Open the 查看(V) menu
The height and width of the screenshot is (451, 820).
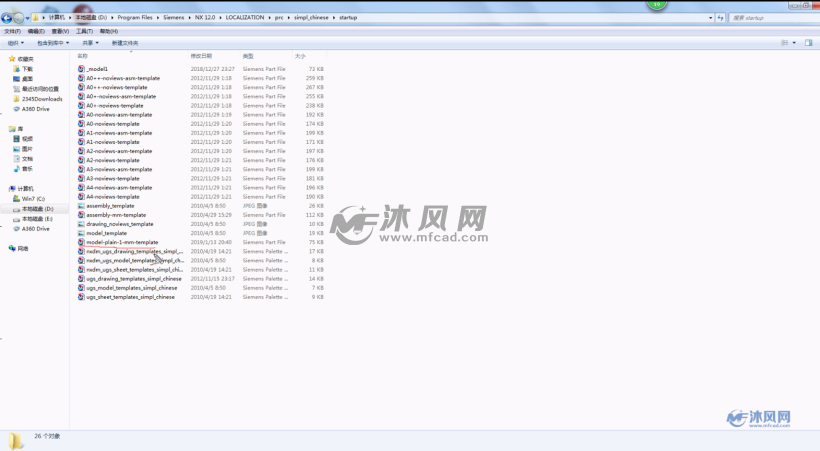(60, 31)
